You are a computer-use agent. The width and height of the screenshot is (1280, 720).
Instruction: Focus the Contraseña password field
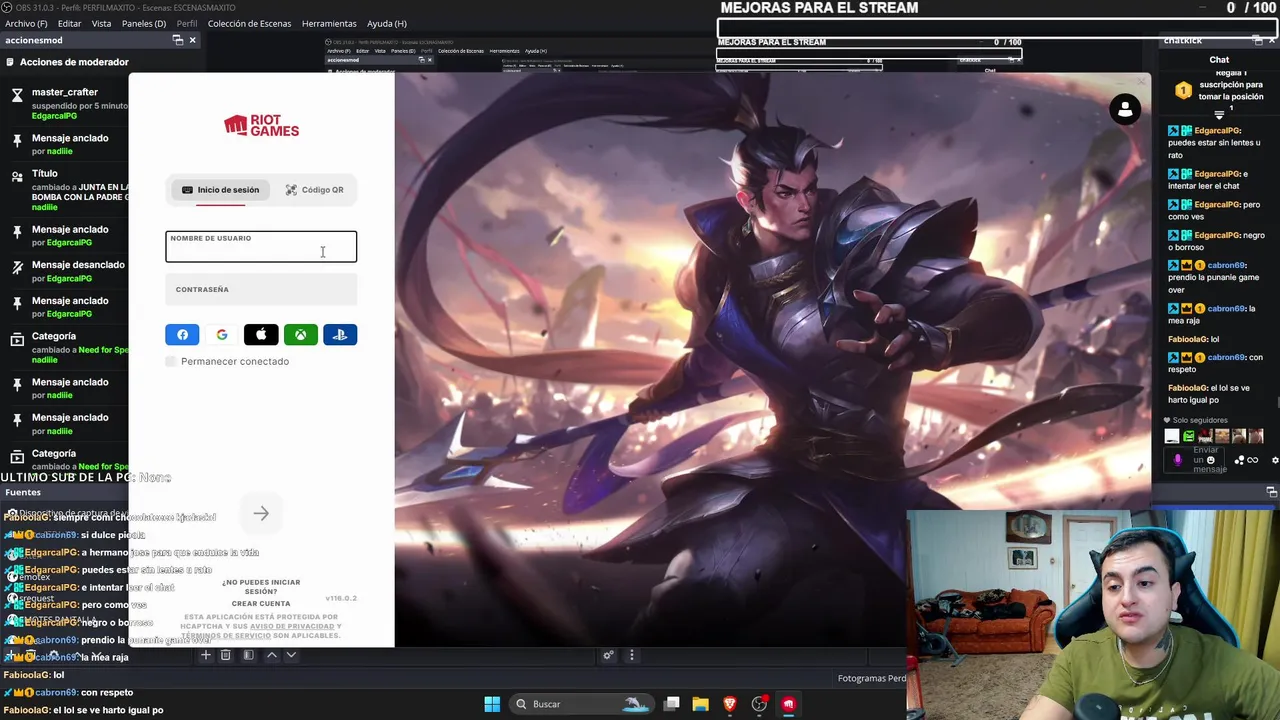pos(261,290)
